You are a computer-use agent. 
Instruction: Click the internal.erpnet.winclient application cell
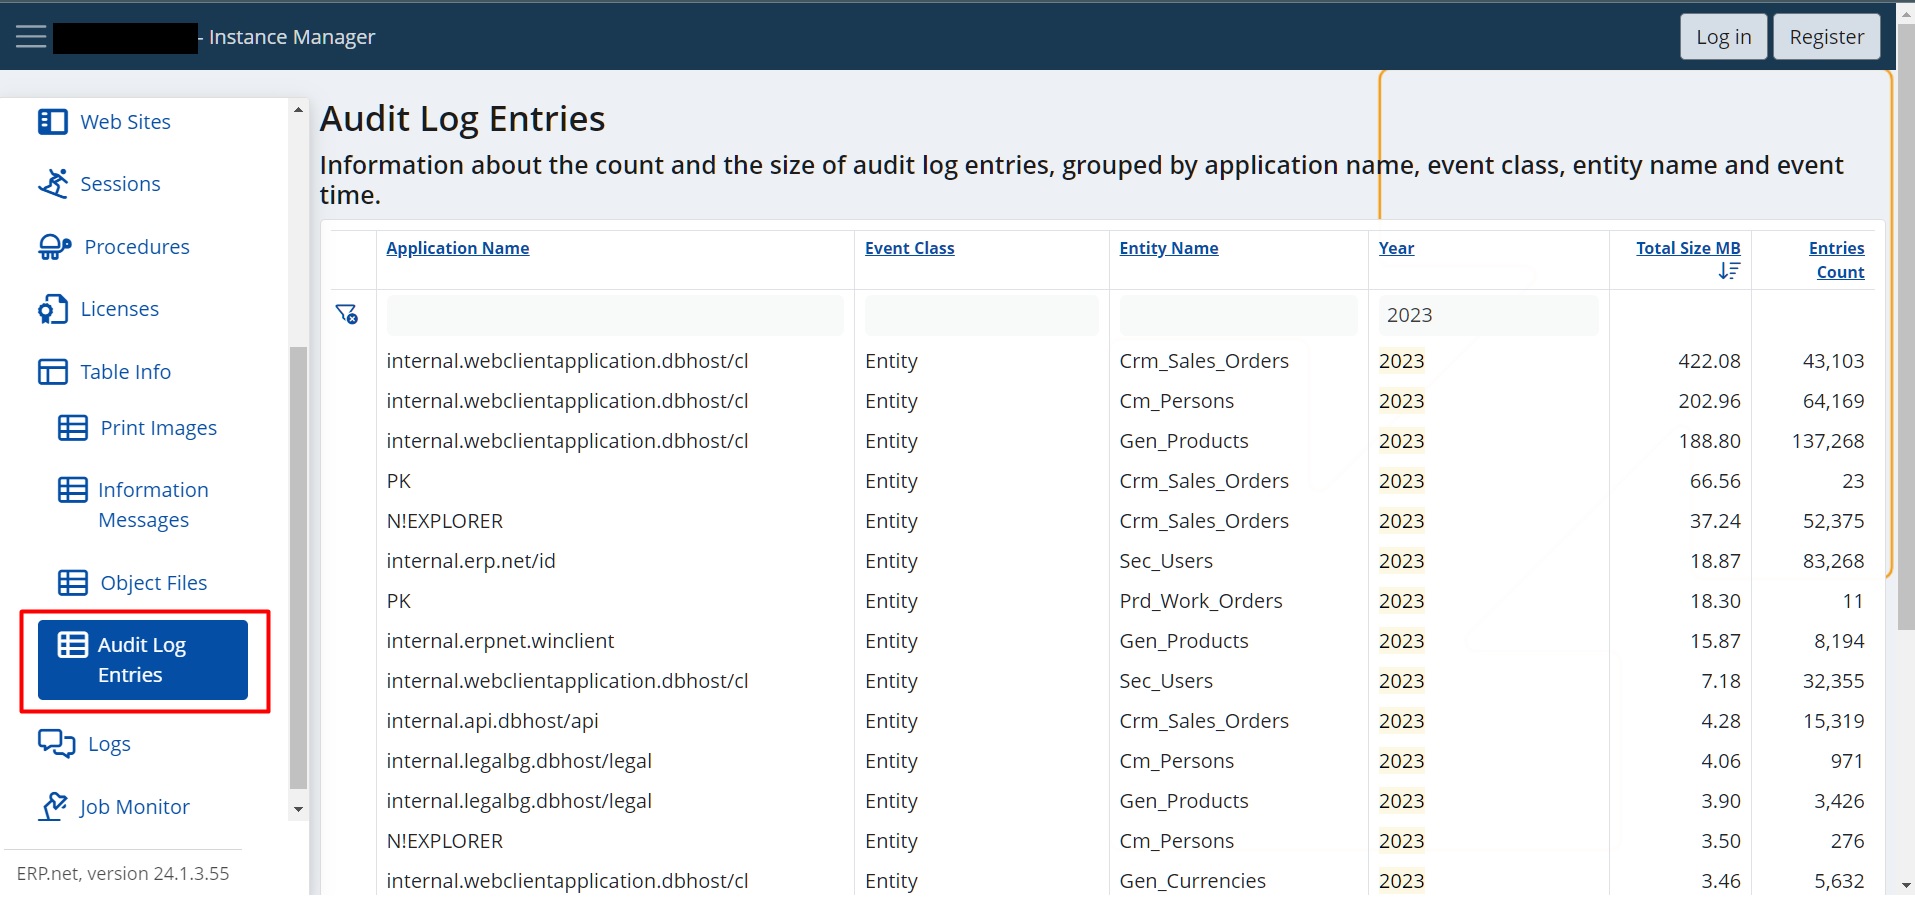(500, 641)
